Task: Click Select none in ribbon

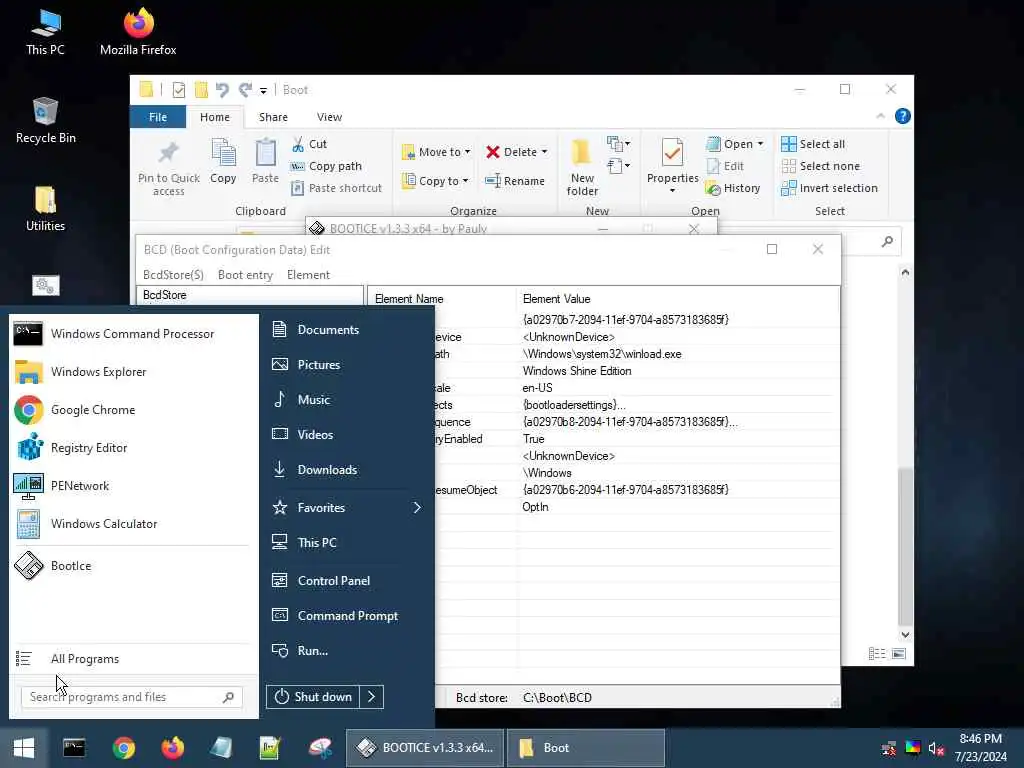Action: pos(820,166)
